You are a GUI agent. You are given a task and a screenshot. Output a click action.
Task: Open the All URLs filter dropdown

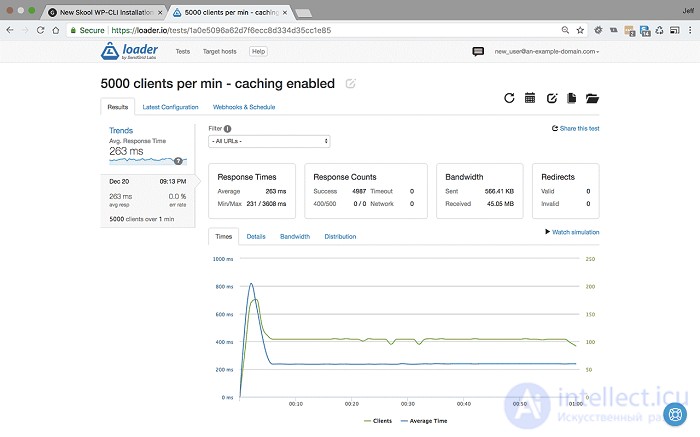coord(269,141)
